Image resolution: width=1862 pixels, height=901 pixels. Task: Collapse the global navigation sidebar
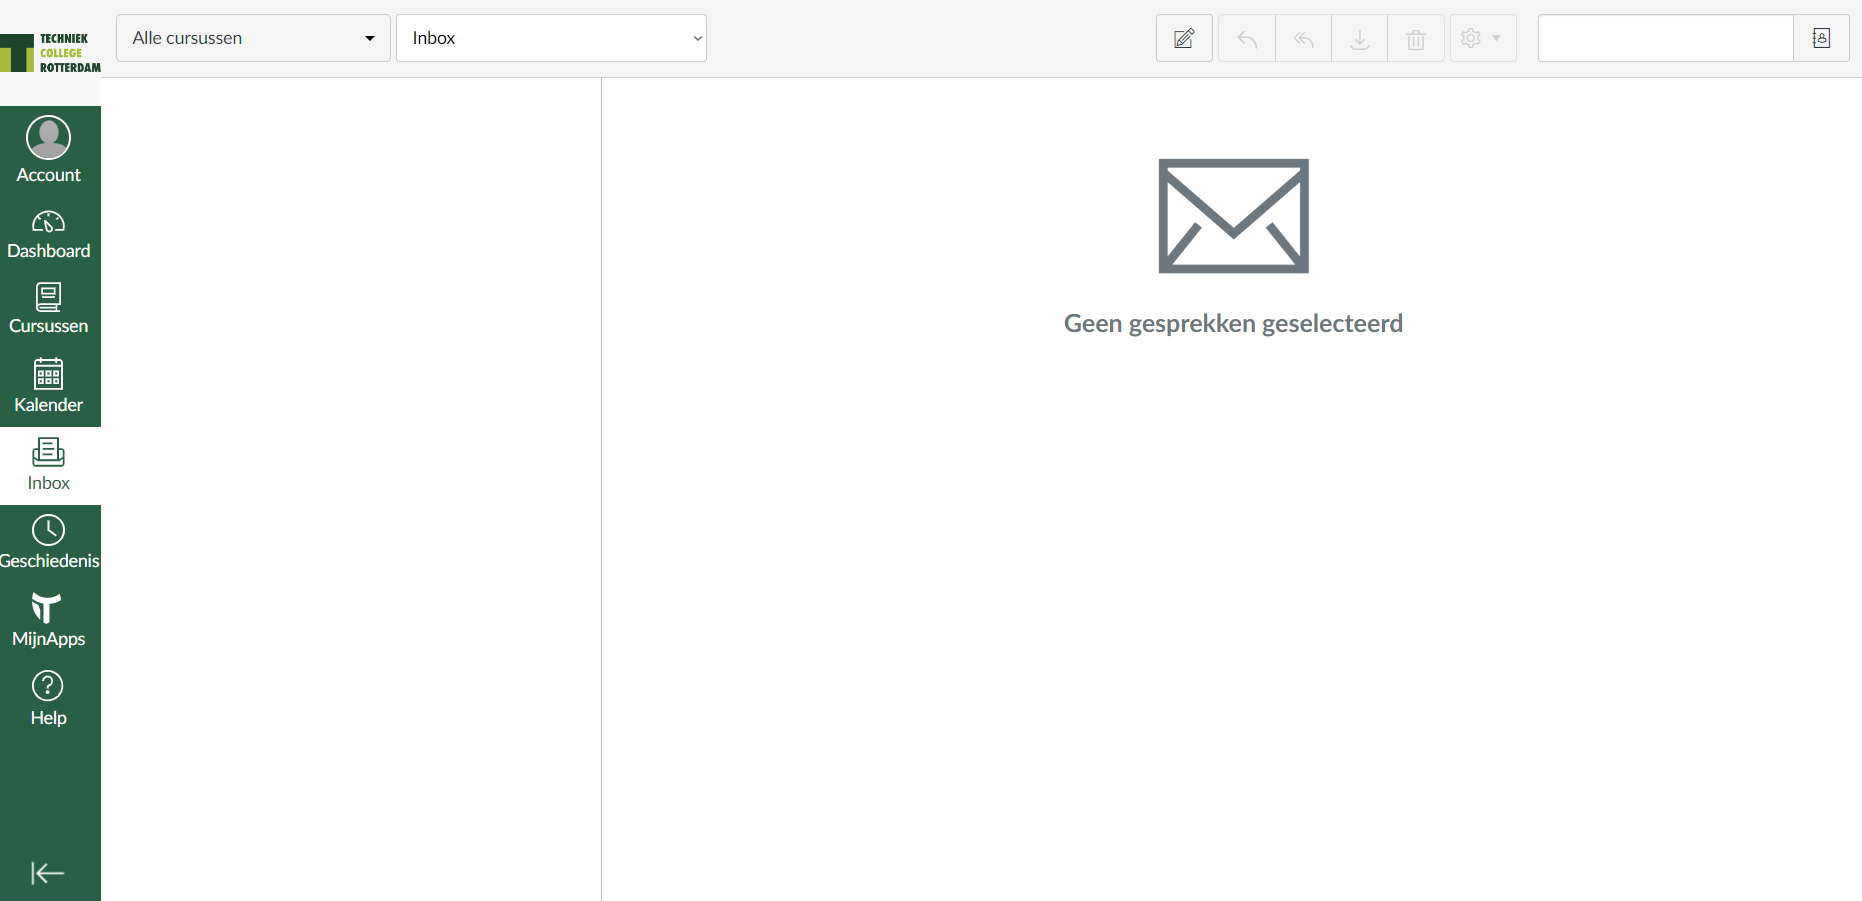(47, 873)
